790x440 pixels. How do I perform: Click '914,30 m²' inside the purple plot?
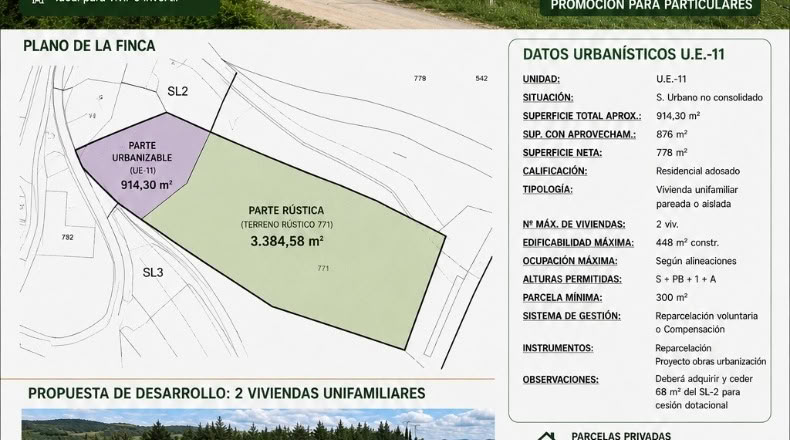(x=146, y=185)
